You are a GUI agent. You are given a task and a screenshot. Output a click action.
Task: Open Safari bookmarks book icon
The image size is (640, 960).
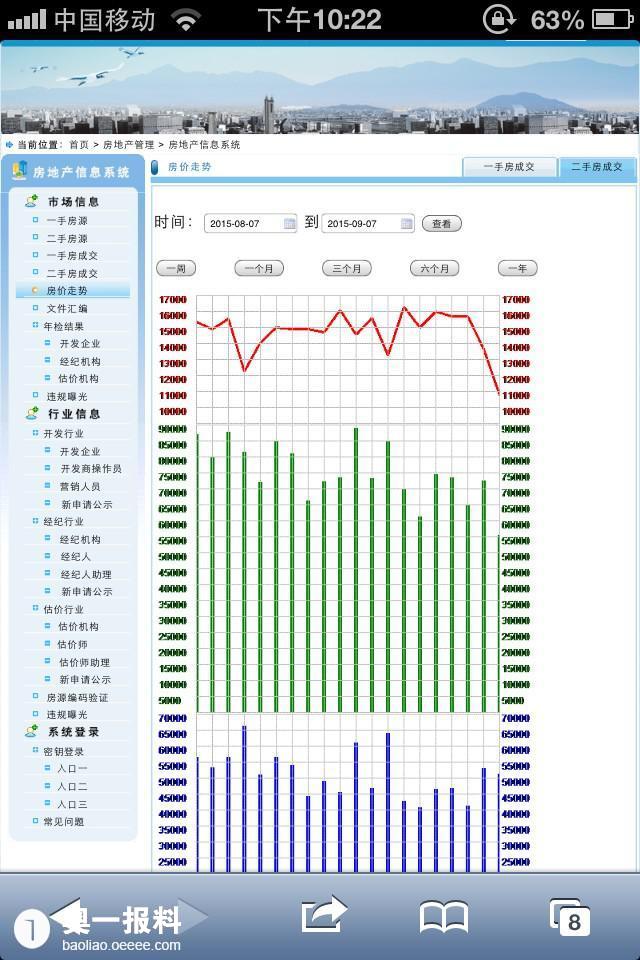click(x=444, y=917)
